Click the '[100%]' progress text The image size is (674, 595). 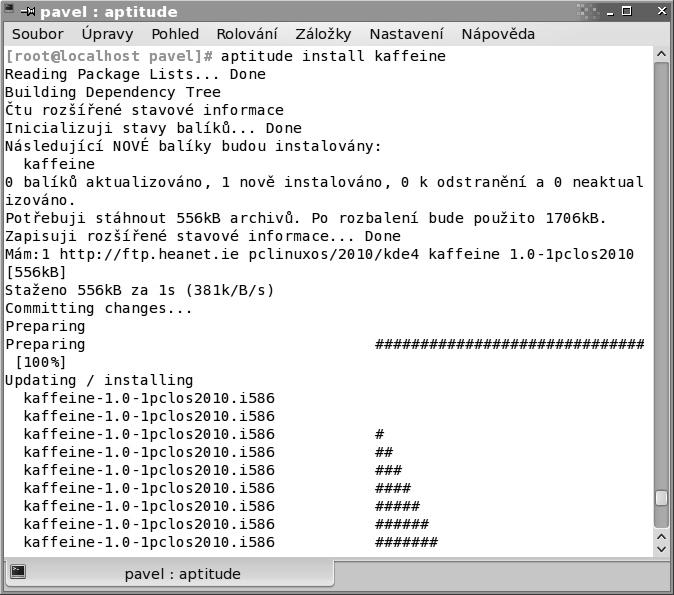[x=41, y=362]
